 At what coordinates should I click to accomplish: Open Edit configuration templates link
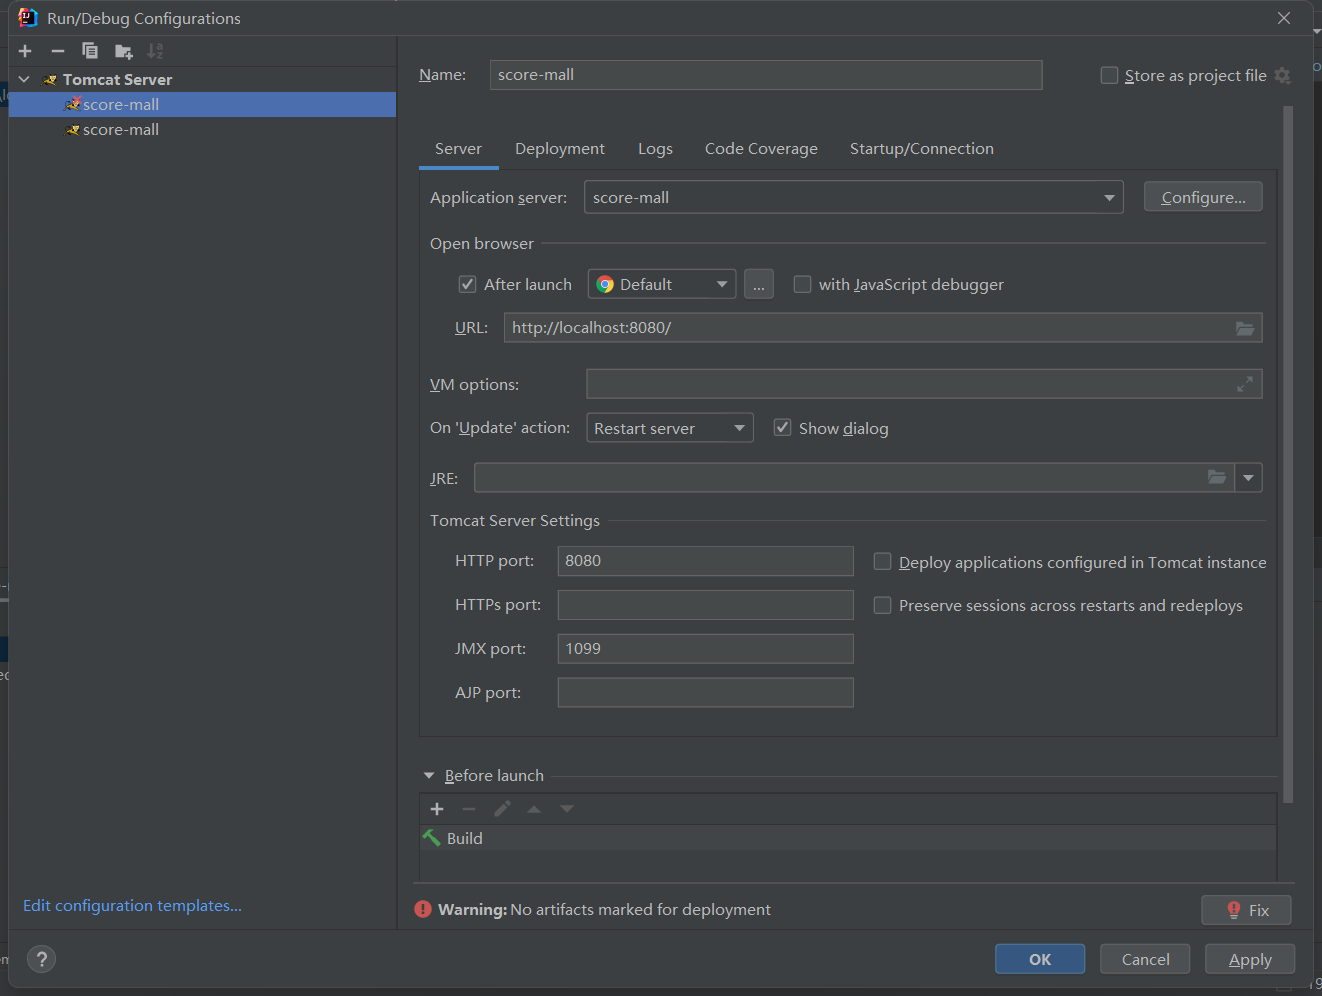tap(132, 906)
